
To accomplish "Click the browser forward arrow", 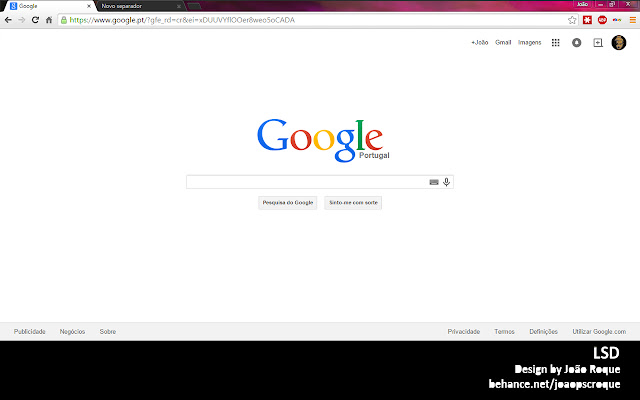I will pos(22,20).
